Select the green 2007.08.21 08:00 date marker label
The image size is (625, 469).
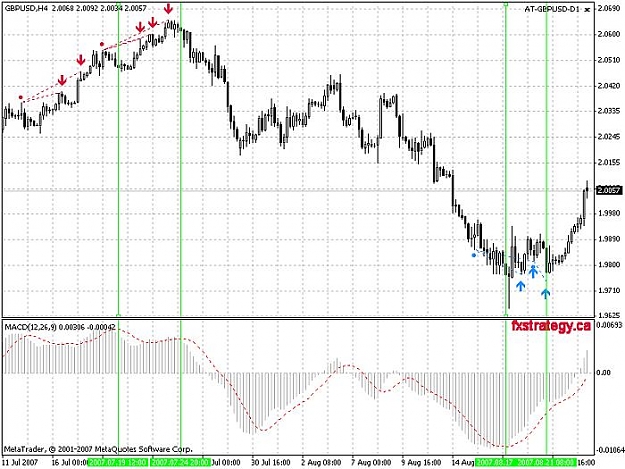547,463
